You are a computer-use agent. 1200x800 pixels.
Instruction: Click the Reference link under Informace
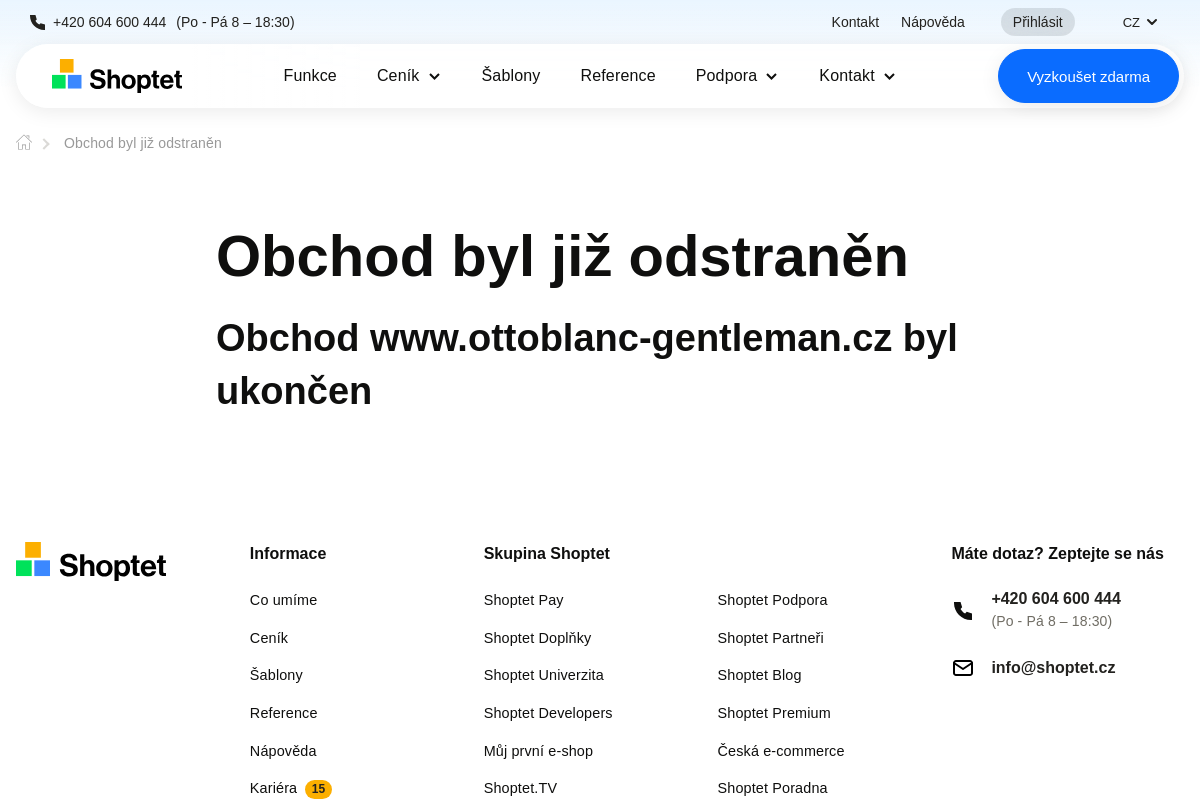pos(283,712)
